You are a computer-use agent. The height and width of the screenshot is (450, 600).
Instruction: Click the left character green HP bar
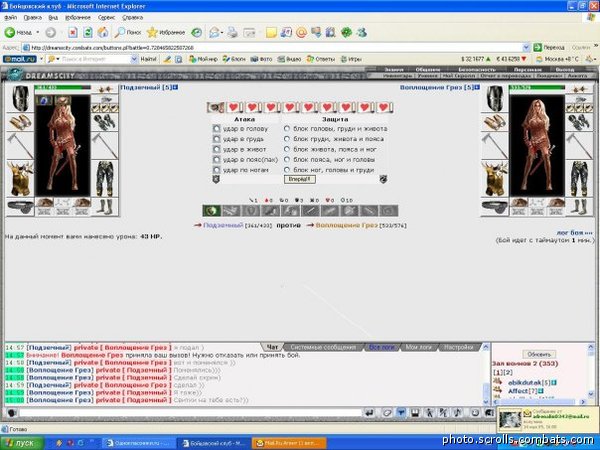pyautogui.click(x=62, y=87)
